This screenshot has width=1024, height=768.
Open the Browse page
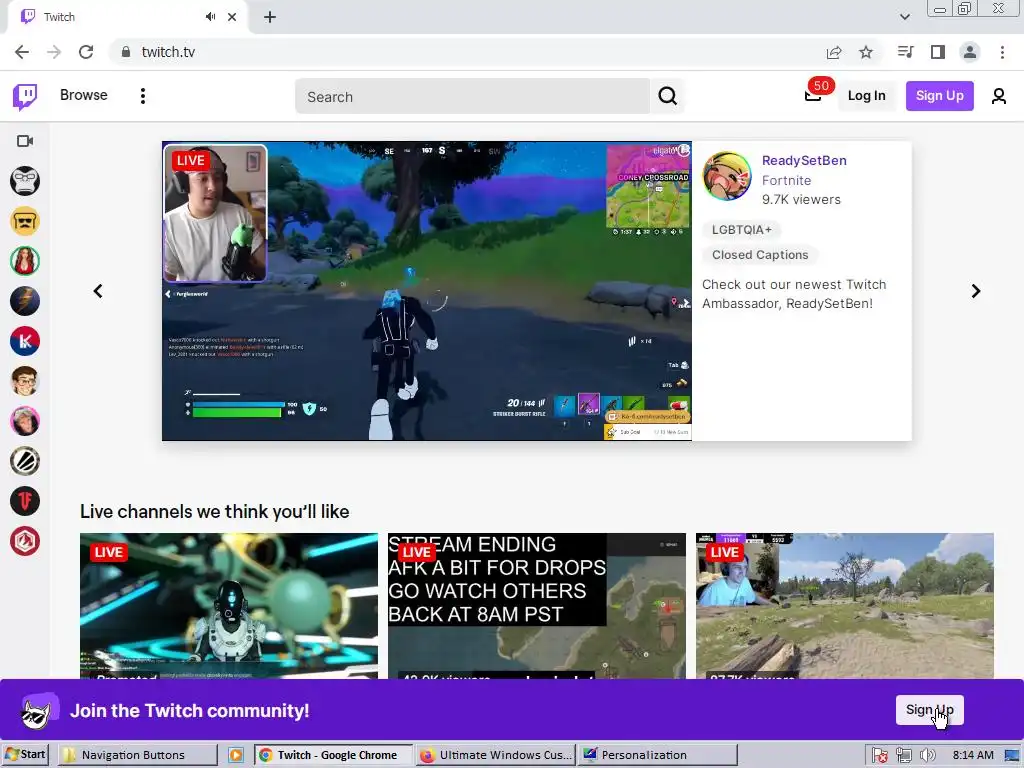pyautogui.click(x=84, y=95)
